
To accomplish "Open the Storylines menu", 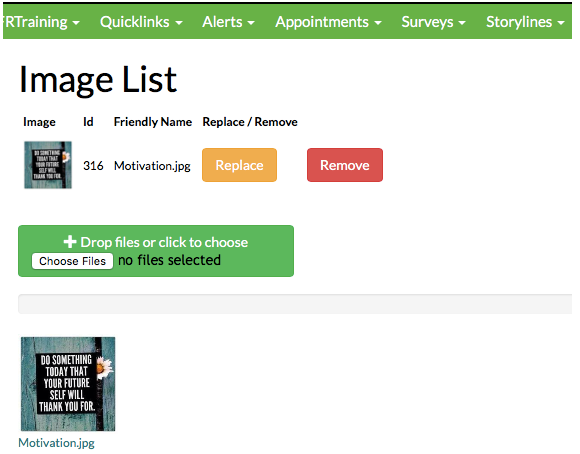I will [x=525, y=22].
